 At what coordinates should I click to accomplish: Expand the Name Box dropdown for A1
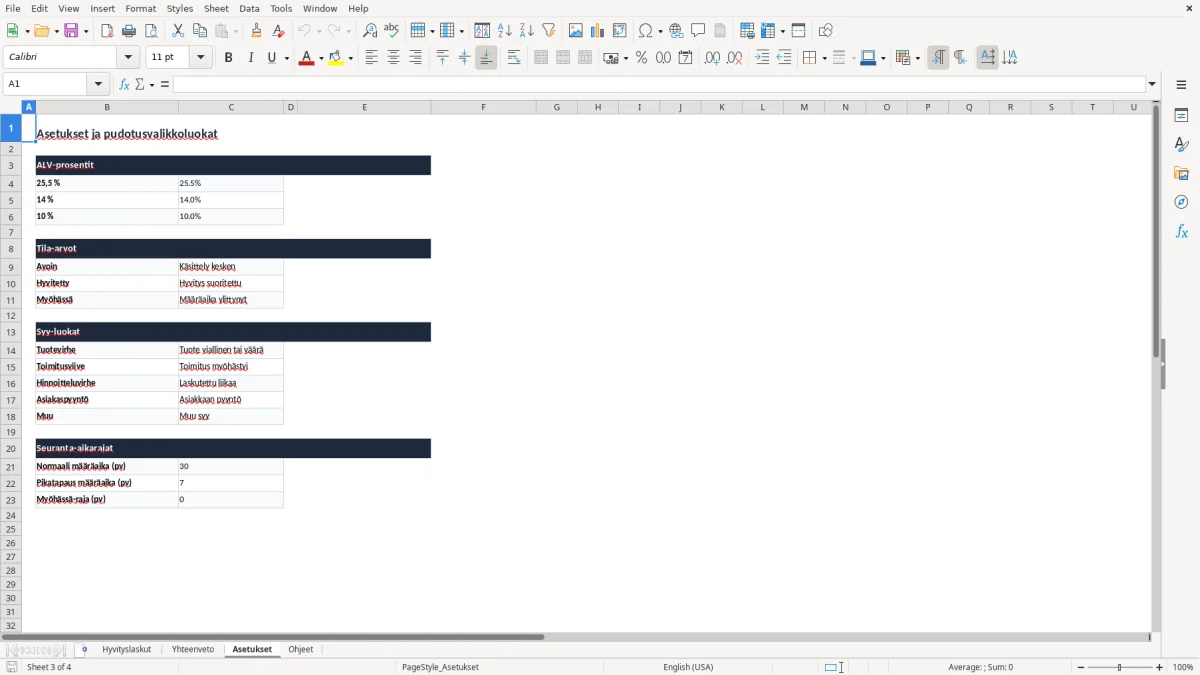pos(102,84)
